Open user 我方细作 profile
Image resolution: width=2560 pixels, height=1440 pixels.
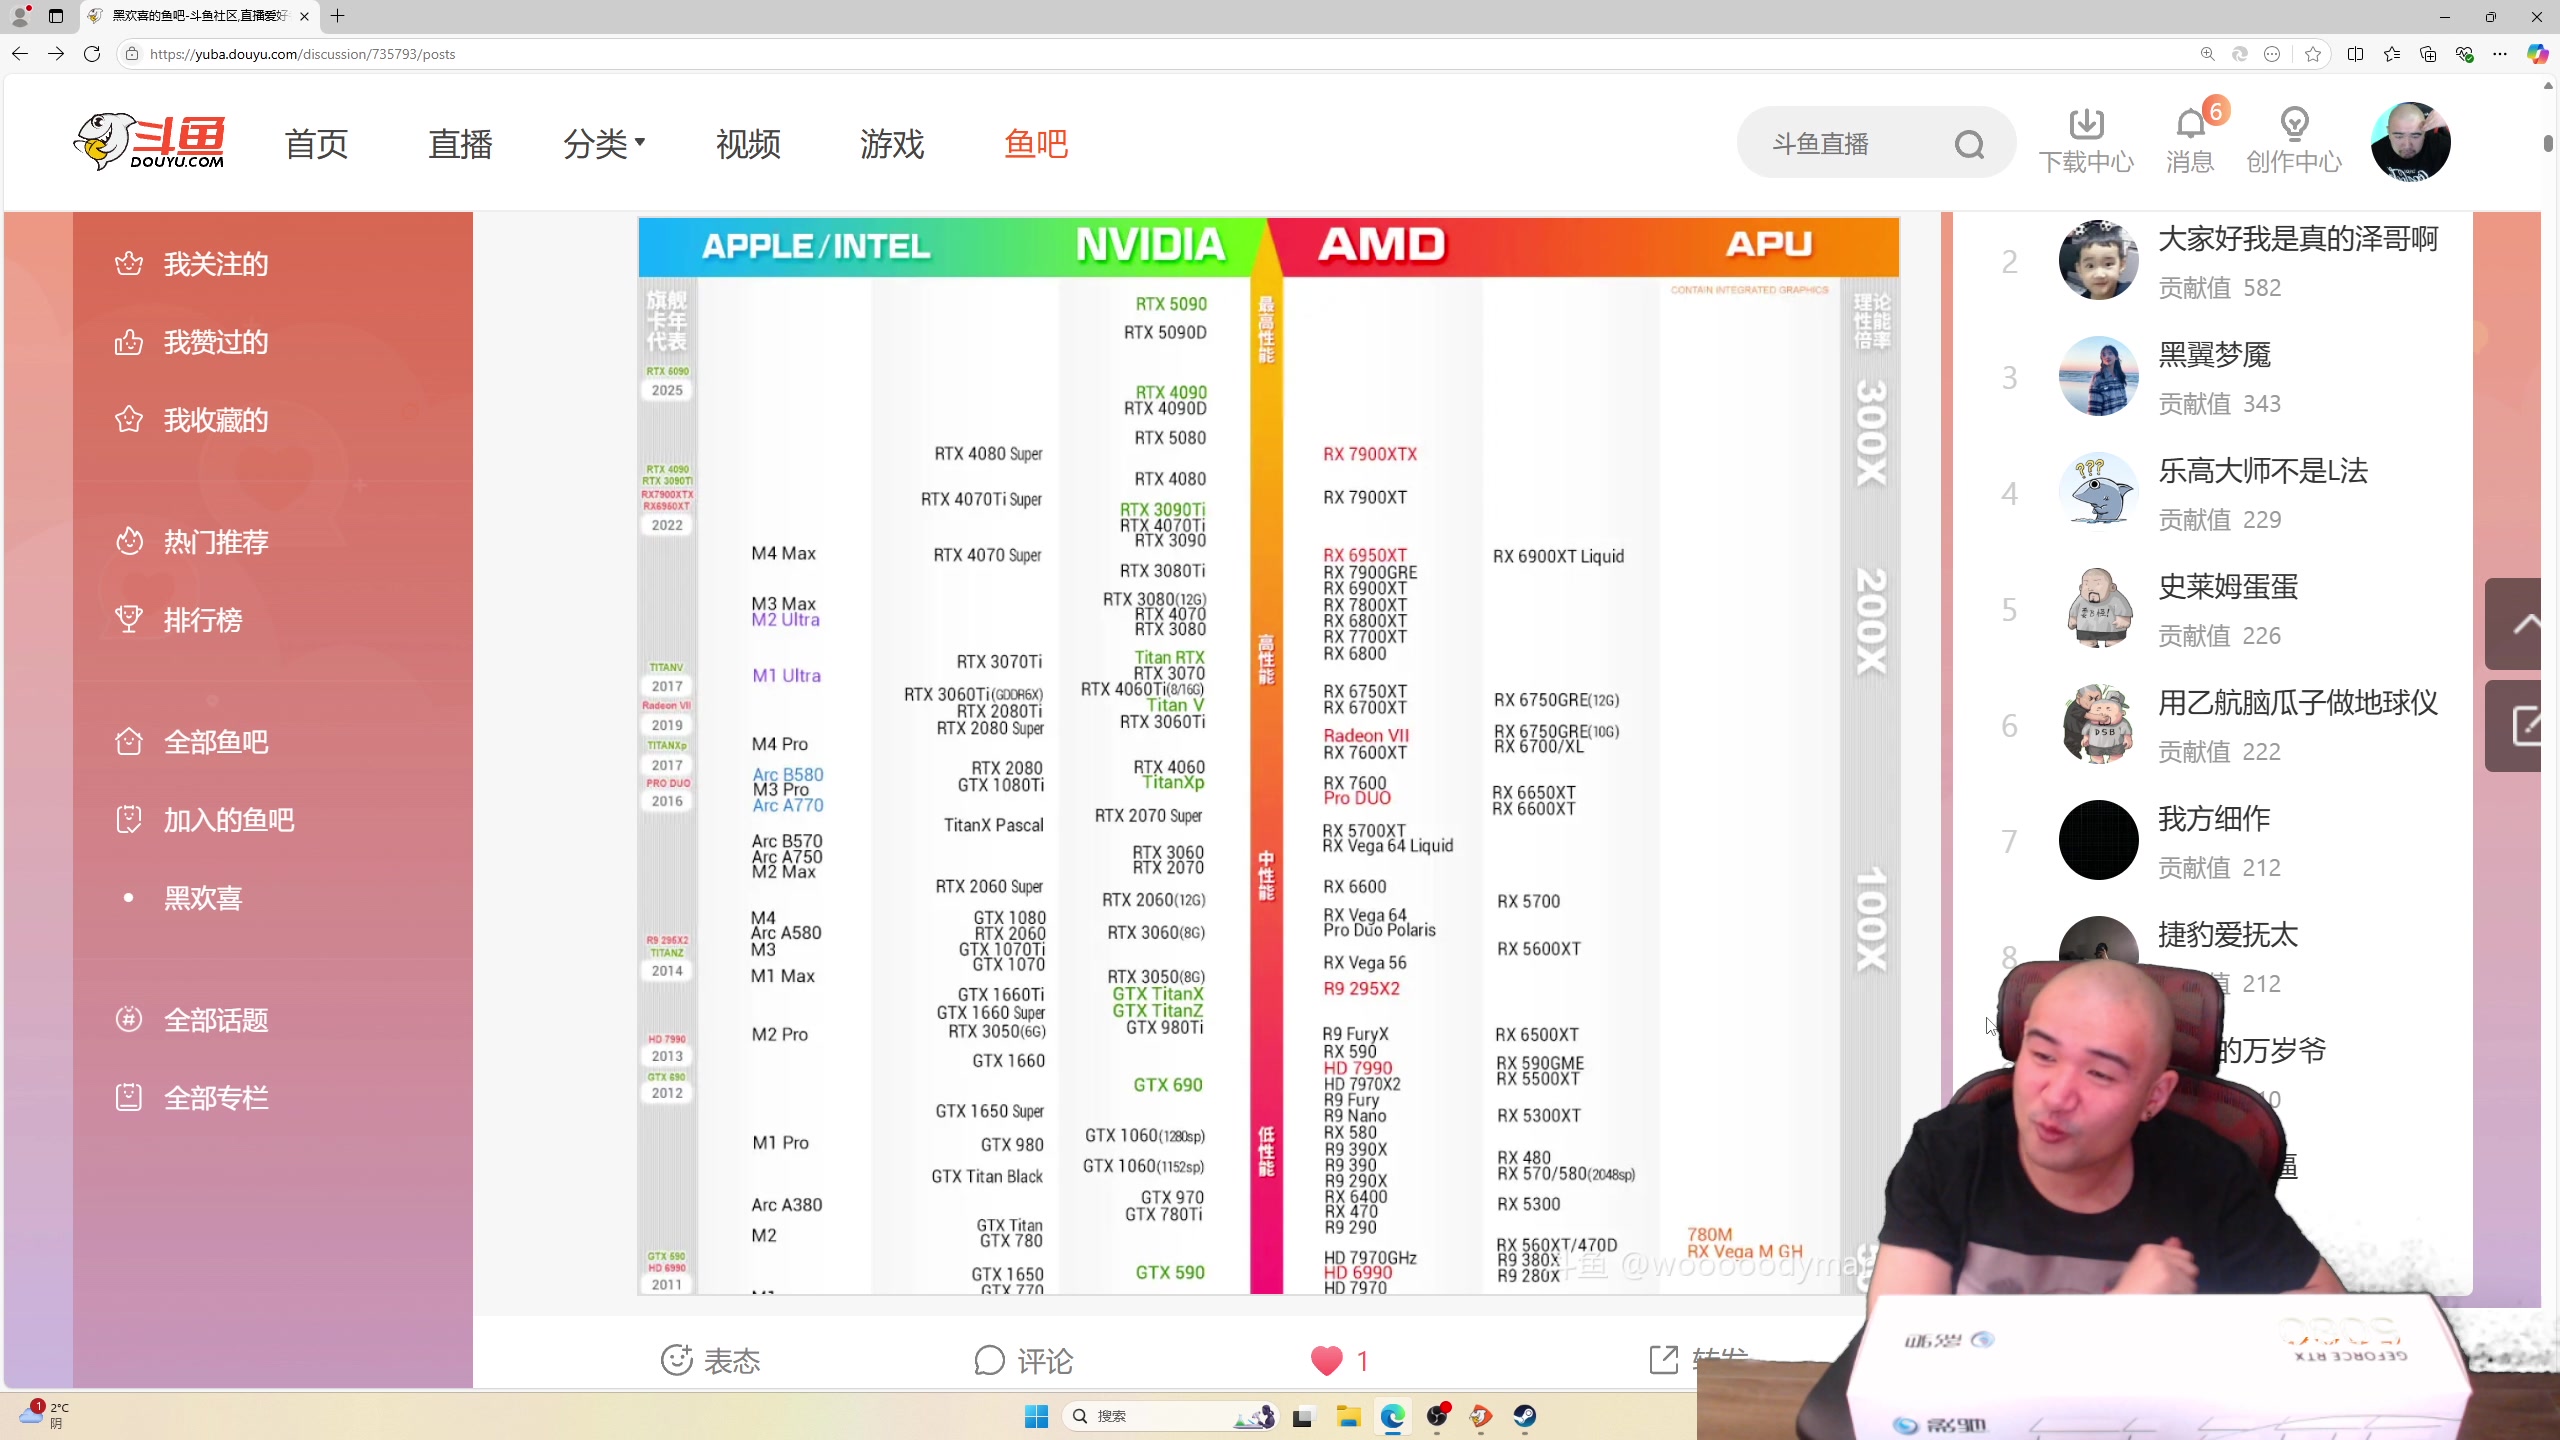2214,819
